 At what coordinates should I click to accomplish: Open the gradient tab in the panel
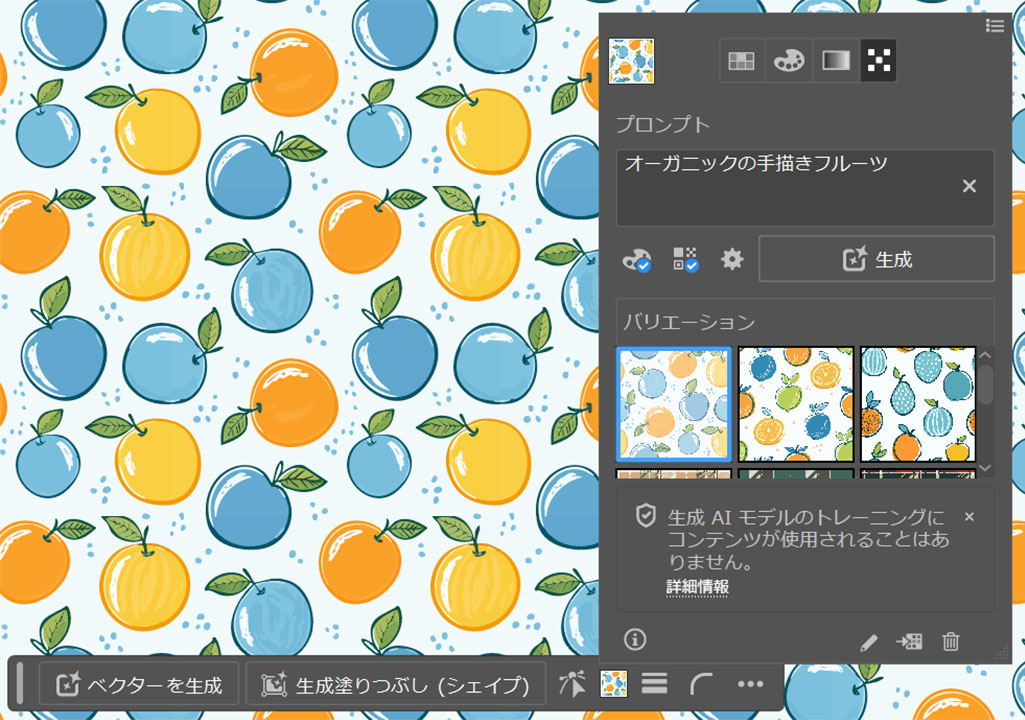point(834,61)
